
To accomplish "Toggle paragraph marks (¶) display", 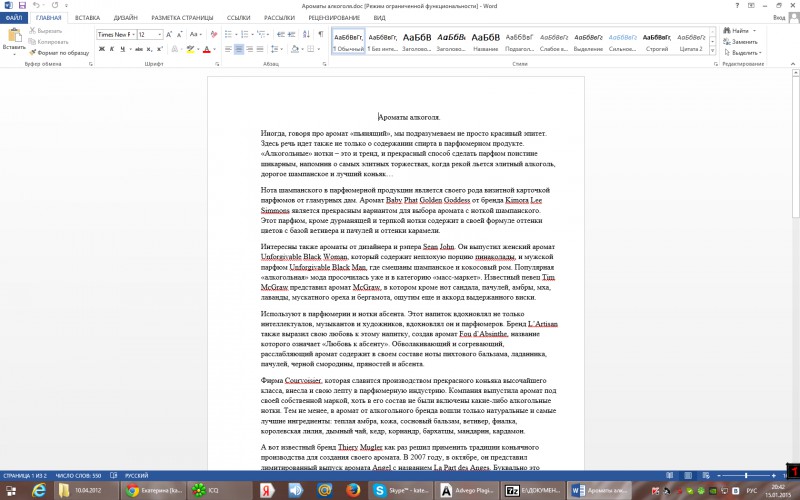I will point(320,34).
